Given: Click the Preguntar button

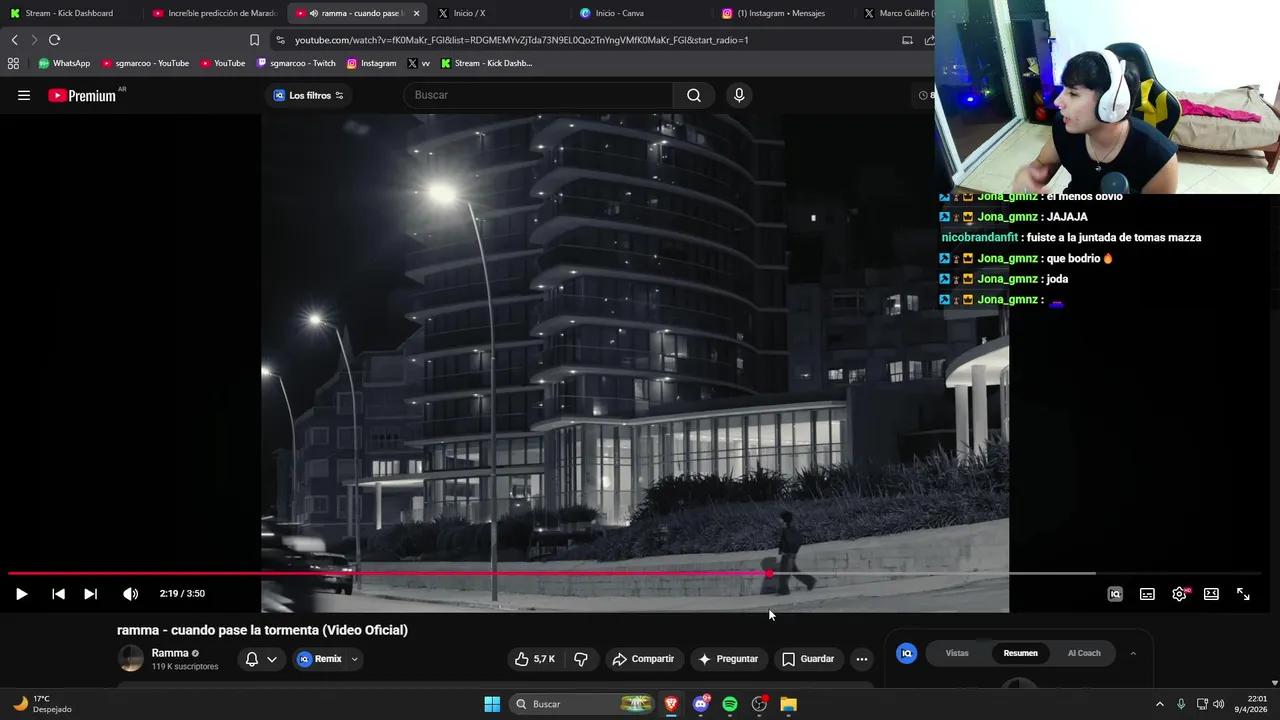Looking at the screenshot, I should [x=728, y=659].
